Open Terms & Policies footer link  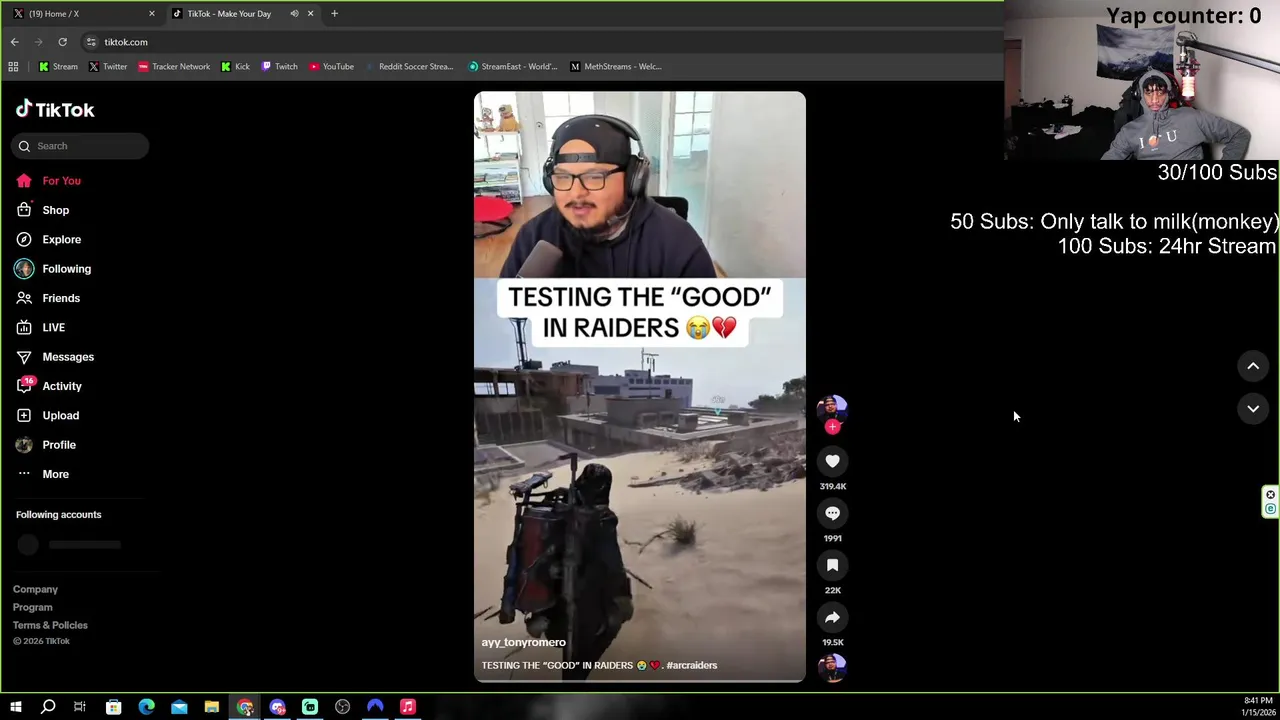tap(50, 625)
